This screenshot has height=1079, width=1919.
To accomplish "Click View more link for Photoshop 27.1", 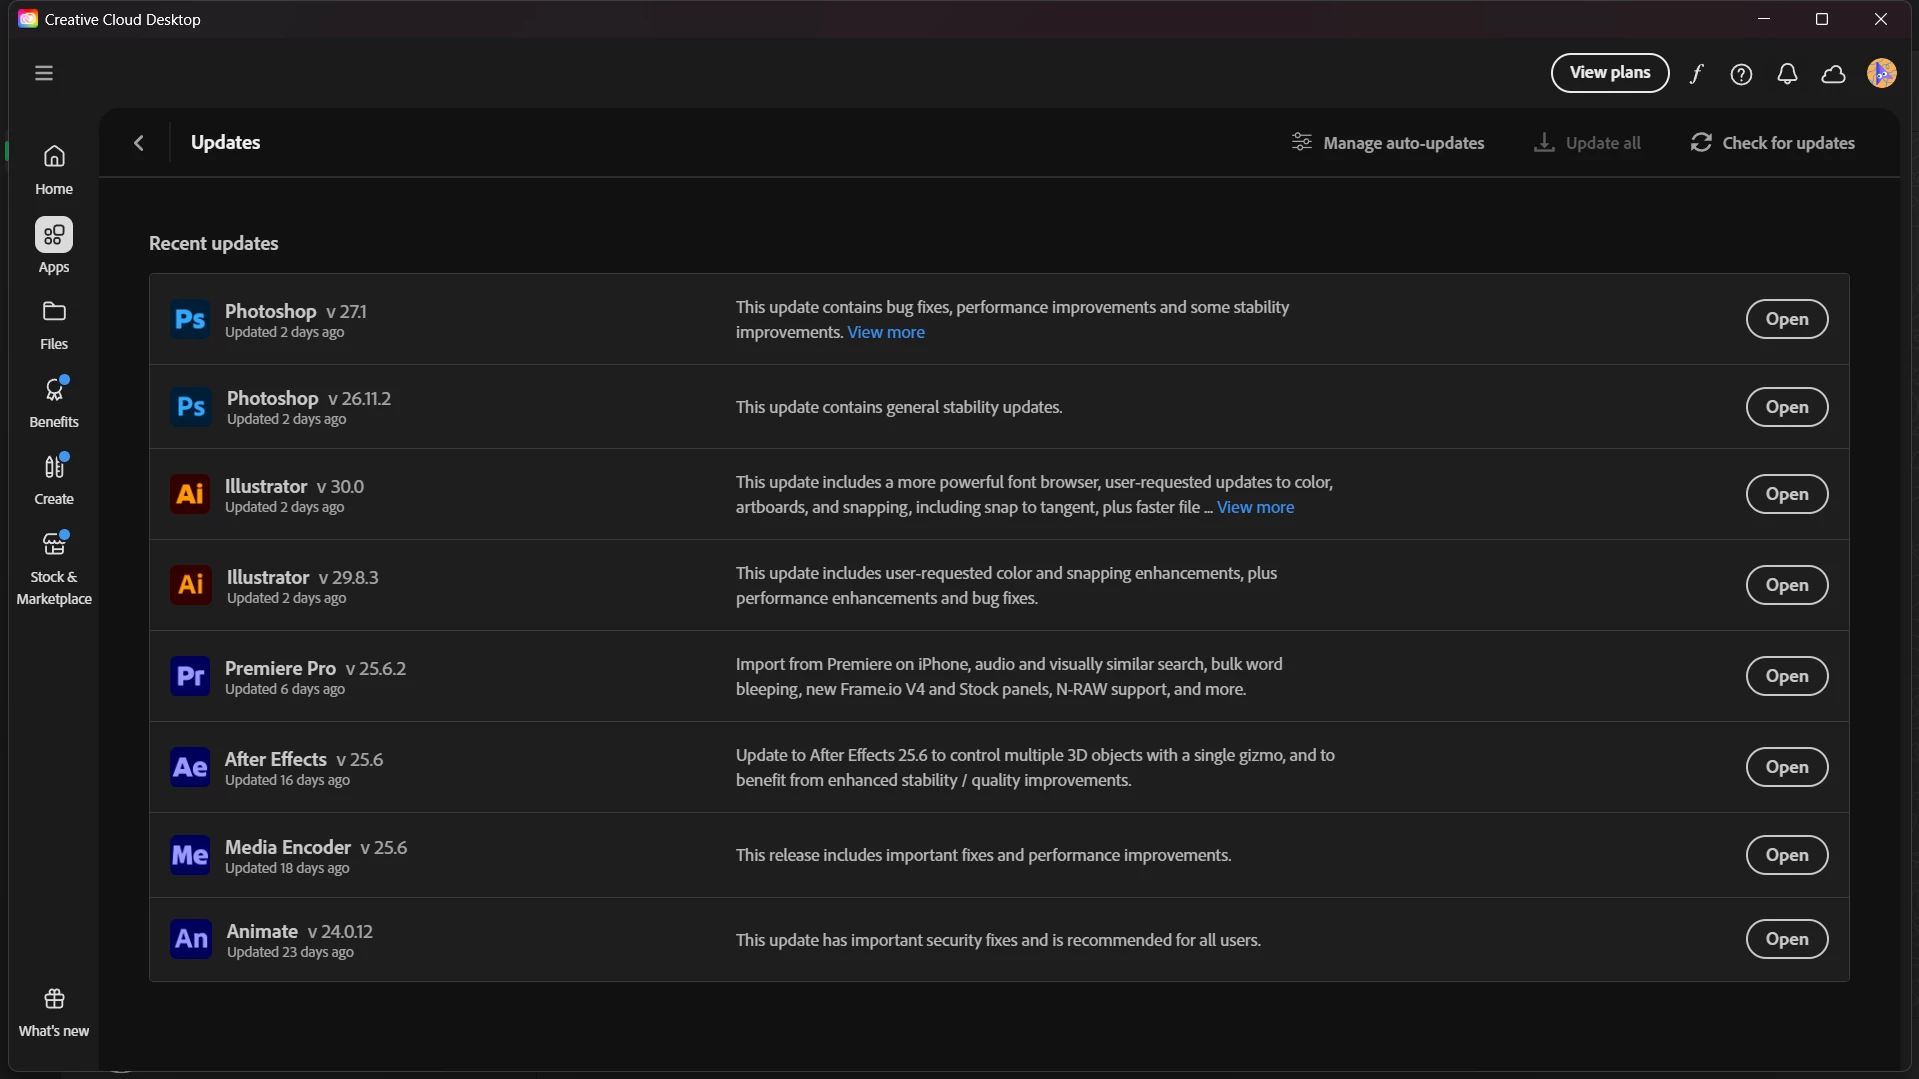I will click(885, 332).
